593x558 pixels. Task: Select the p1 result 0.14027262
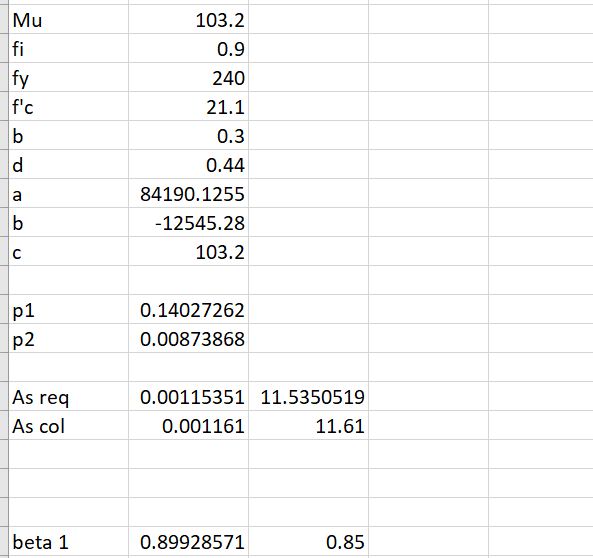point(188,309)
